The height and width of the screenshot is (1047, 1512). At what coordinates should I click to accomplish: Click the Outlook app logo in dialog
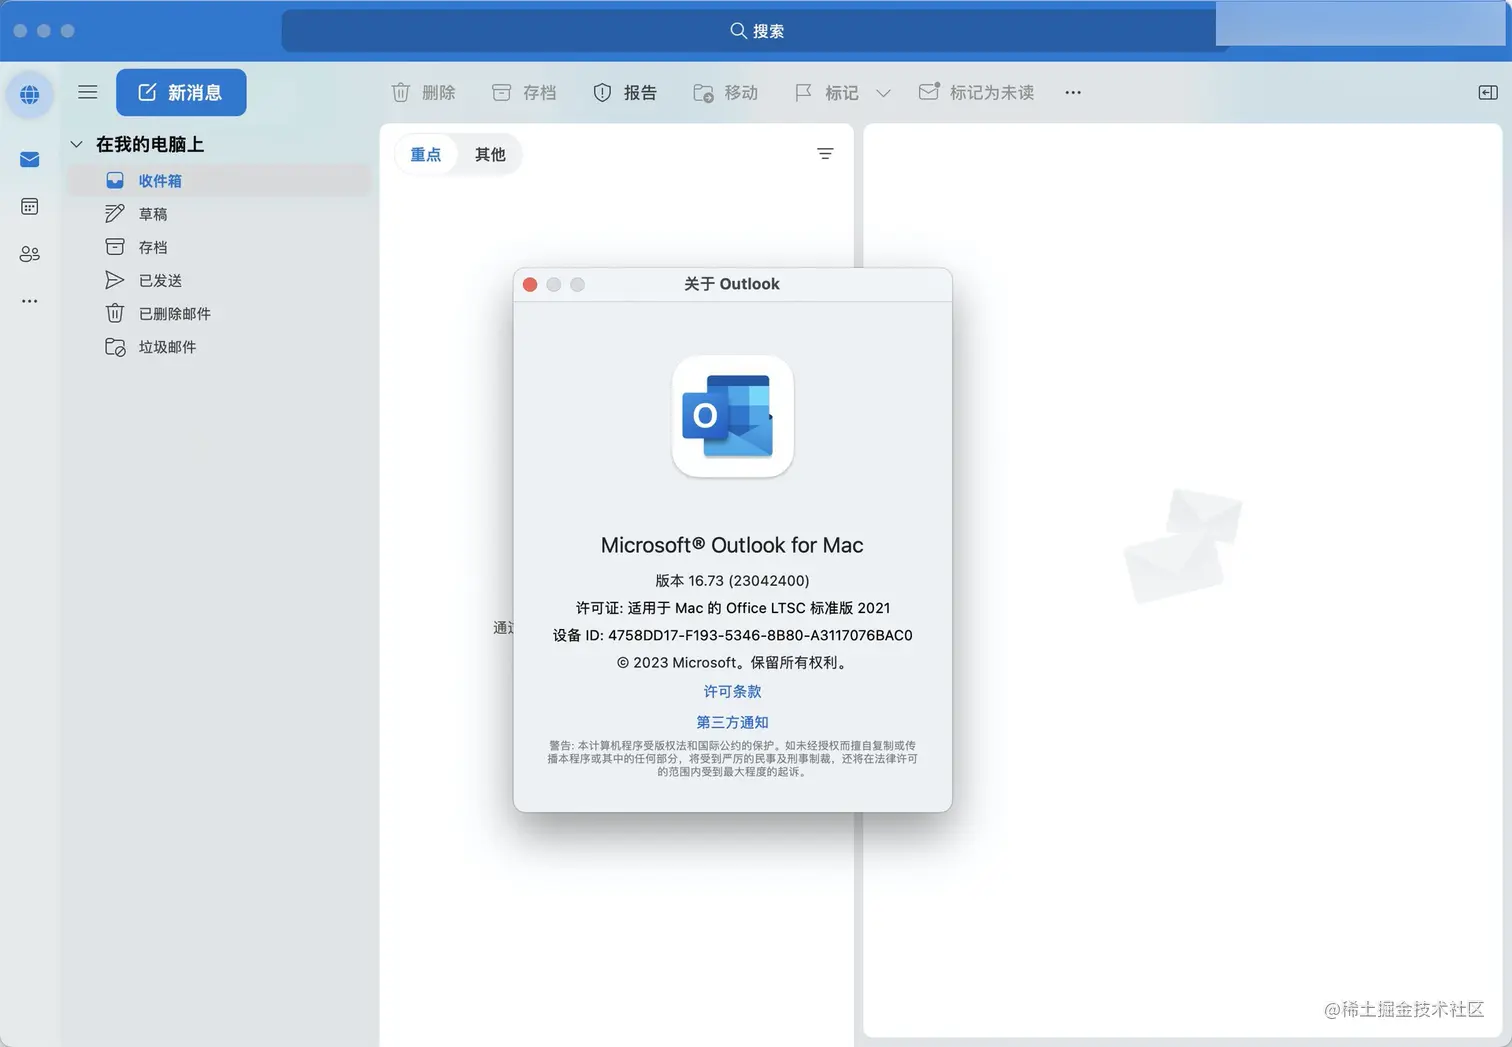click(733, 416)
